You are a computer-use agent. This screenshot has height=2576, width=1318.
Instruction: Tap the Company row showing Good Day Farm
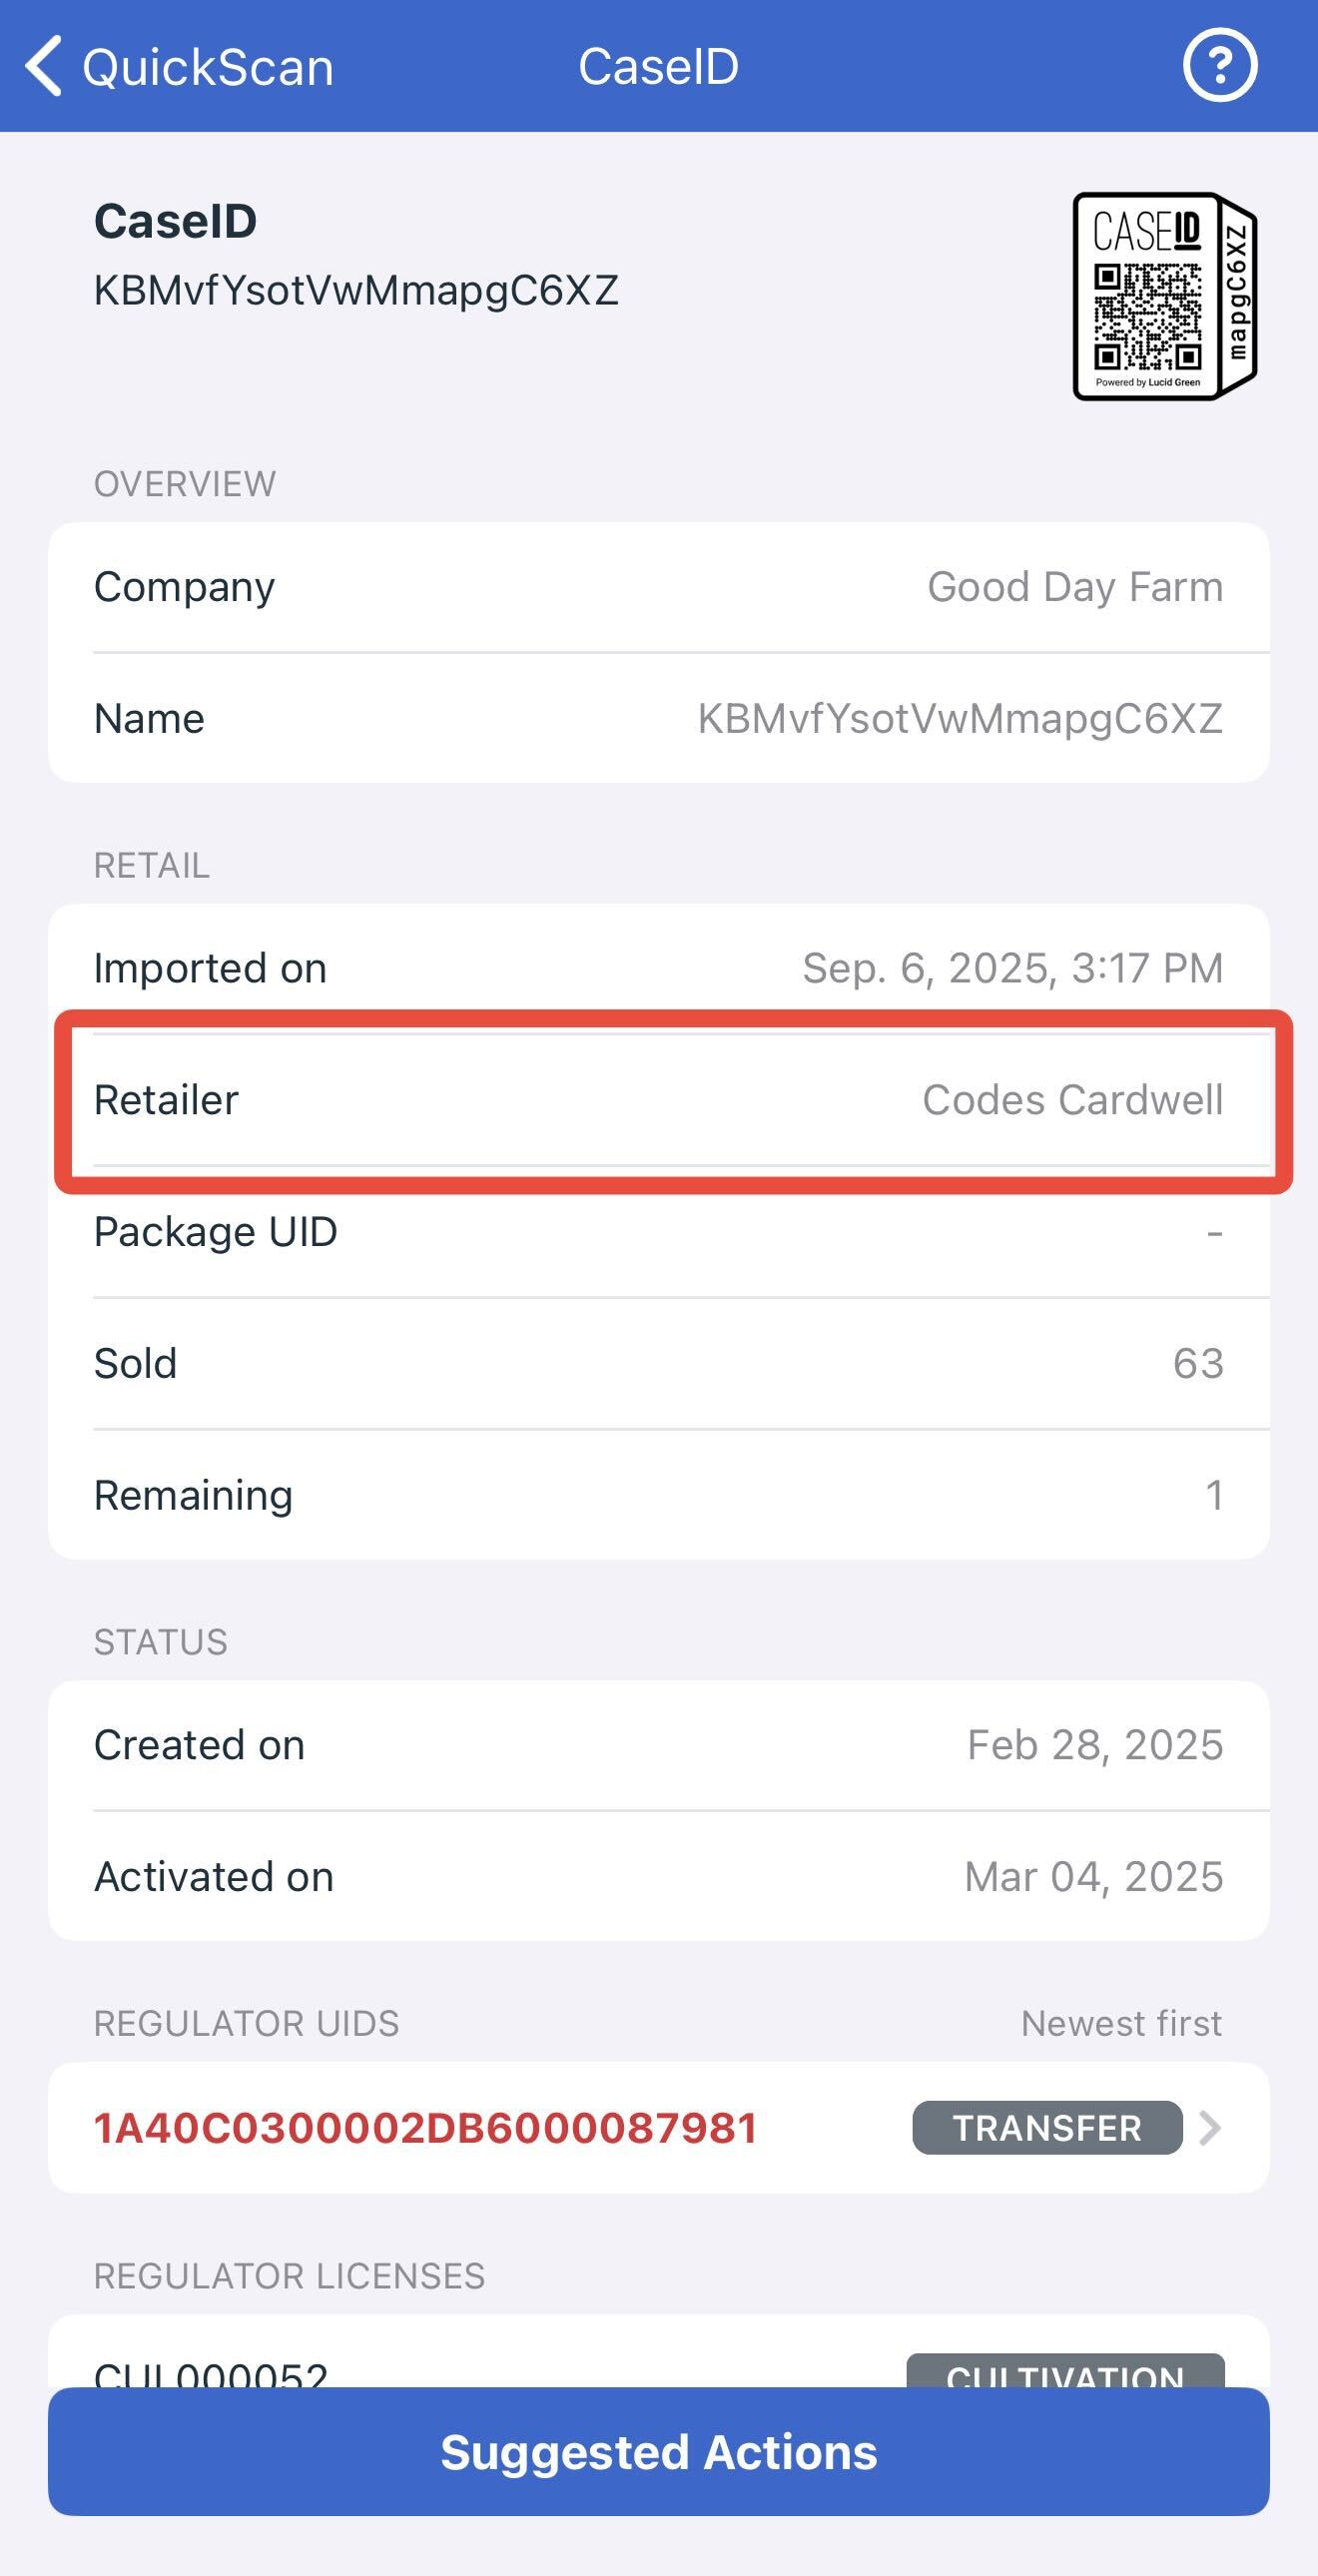pos(658,587)
